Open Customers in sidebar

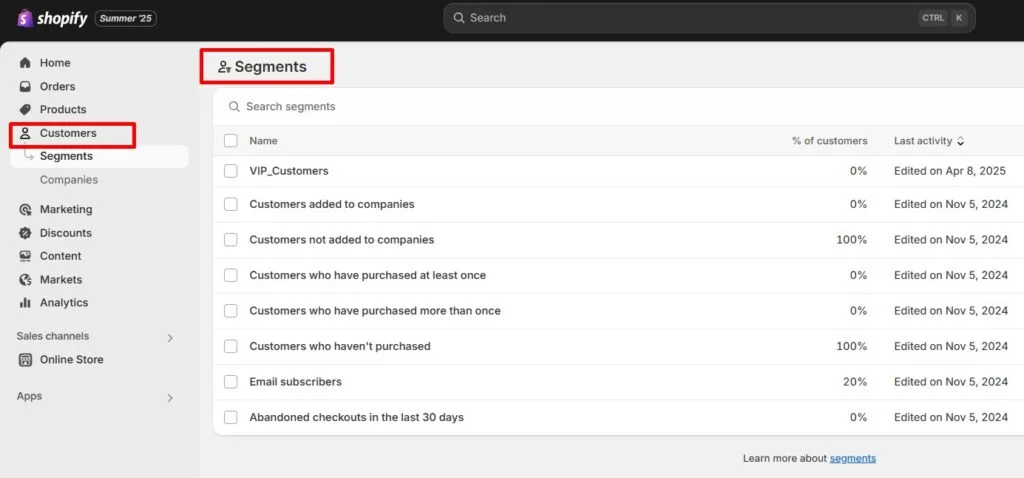(x=68, y=133)
